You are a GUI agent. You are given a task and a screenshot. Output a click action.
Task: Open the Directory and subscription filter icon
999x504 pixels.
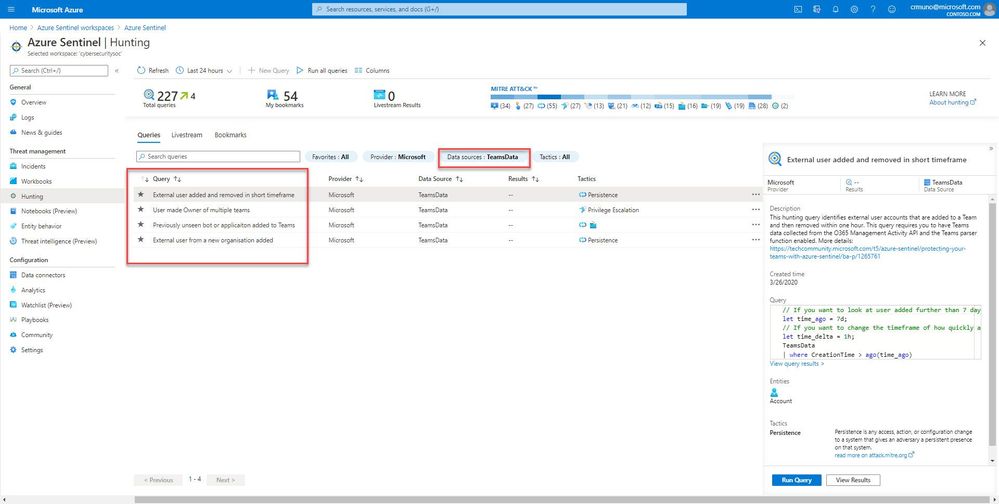(816, 10)
